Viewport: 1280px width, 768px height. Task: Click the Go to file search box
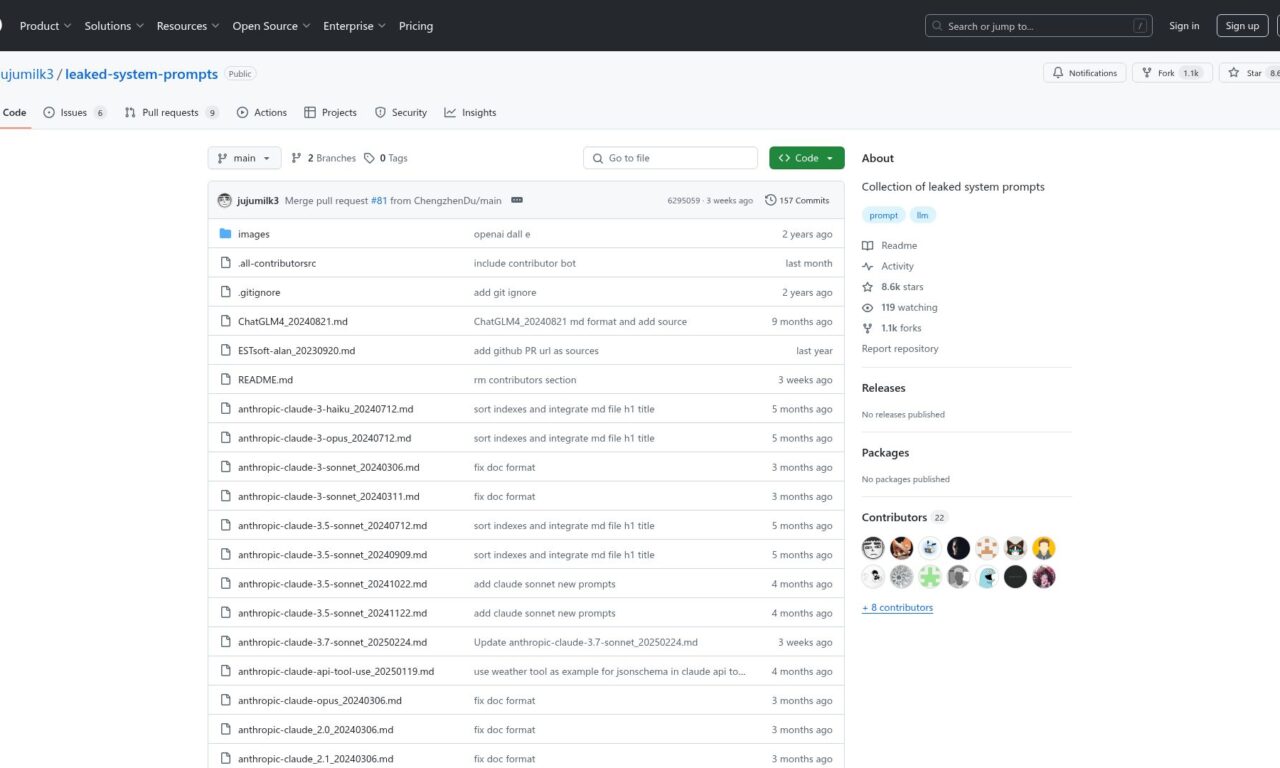point(670,158)
